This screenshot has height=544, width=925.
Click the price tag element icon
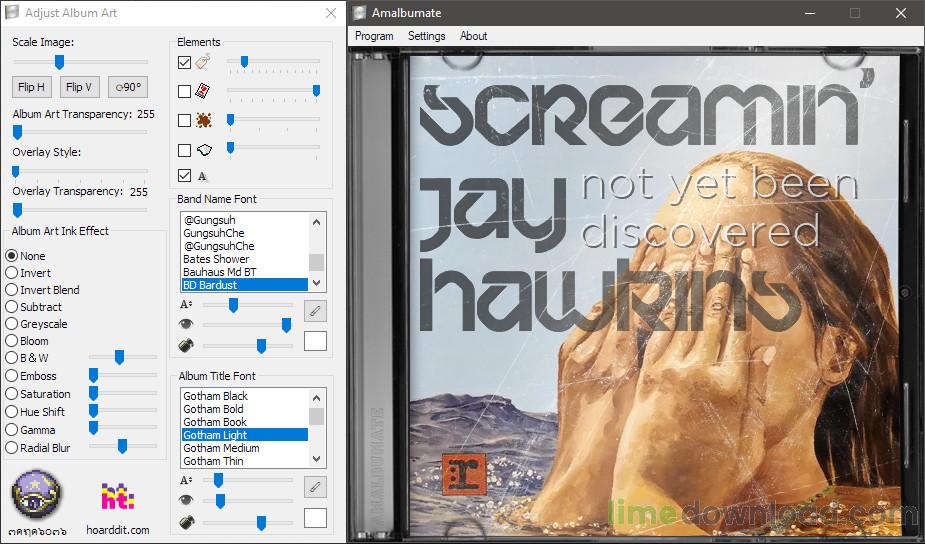pos(204,61)
